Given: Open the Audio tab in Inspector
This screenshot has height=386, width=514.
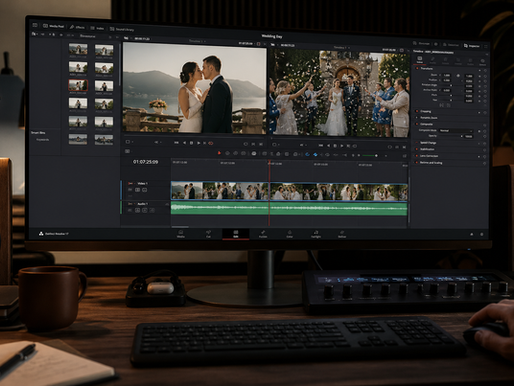Looking at the screenshot, I should [x=433, y=60].
